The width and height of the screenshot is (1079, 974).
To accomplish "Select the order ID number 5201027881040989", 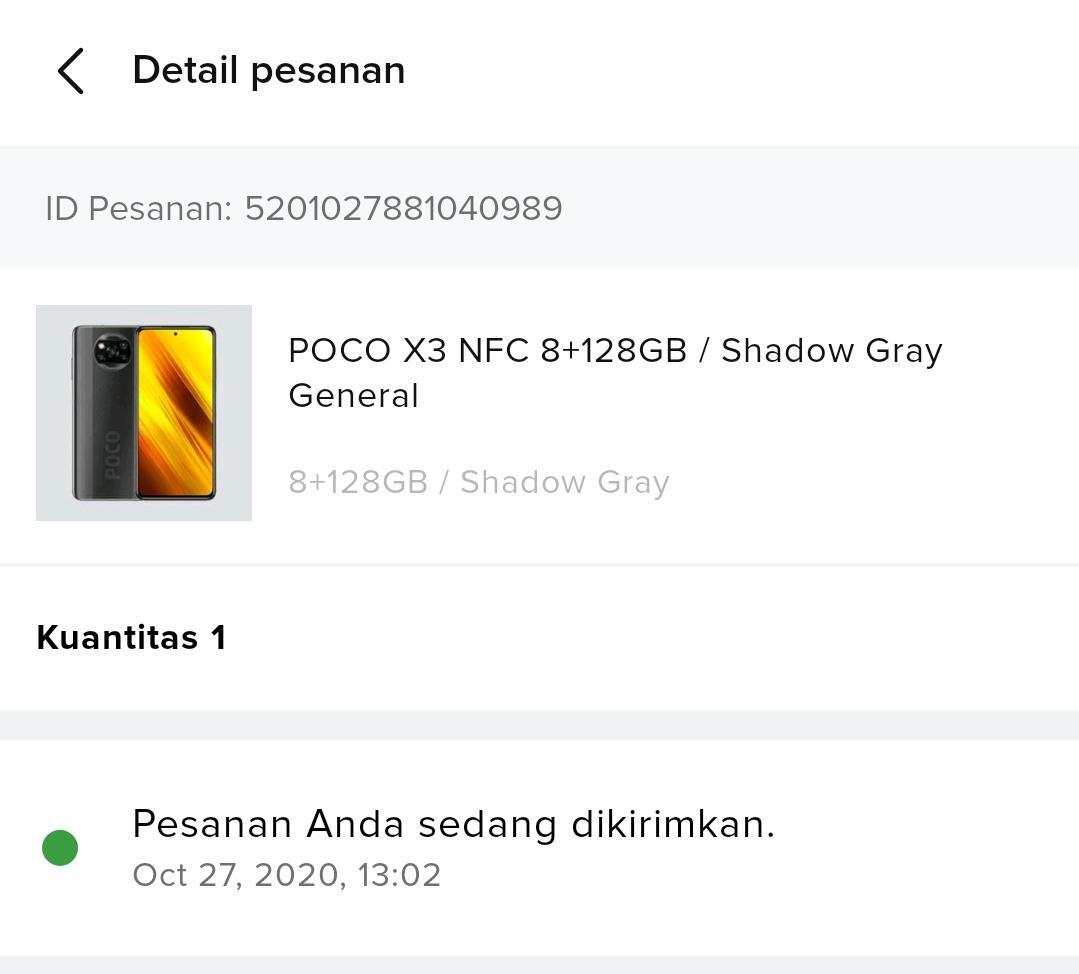I will (403, 208).
